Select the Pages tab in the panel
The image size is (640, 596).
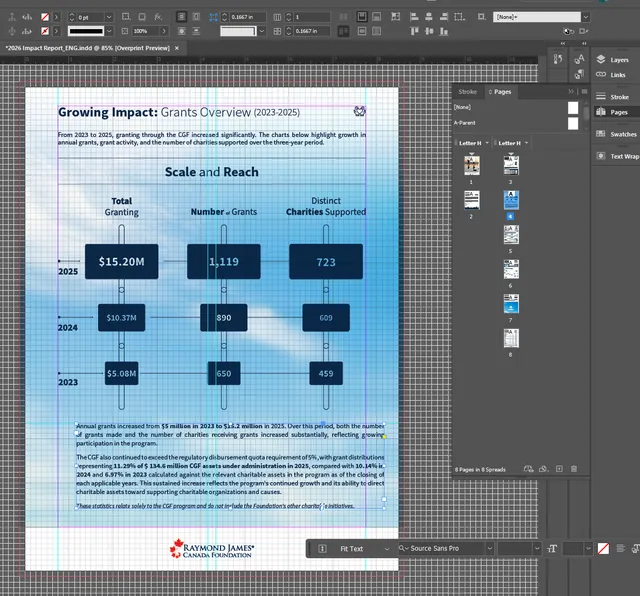[x=500, y=91]
